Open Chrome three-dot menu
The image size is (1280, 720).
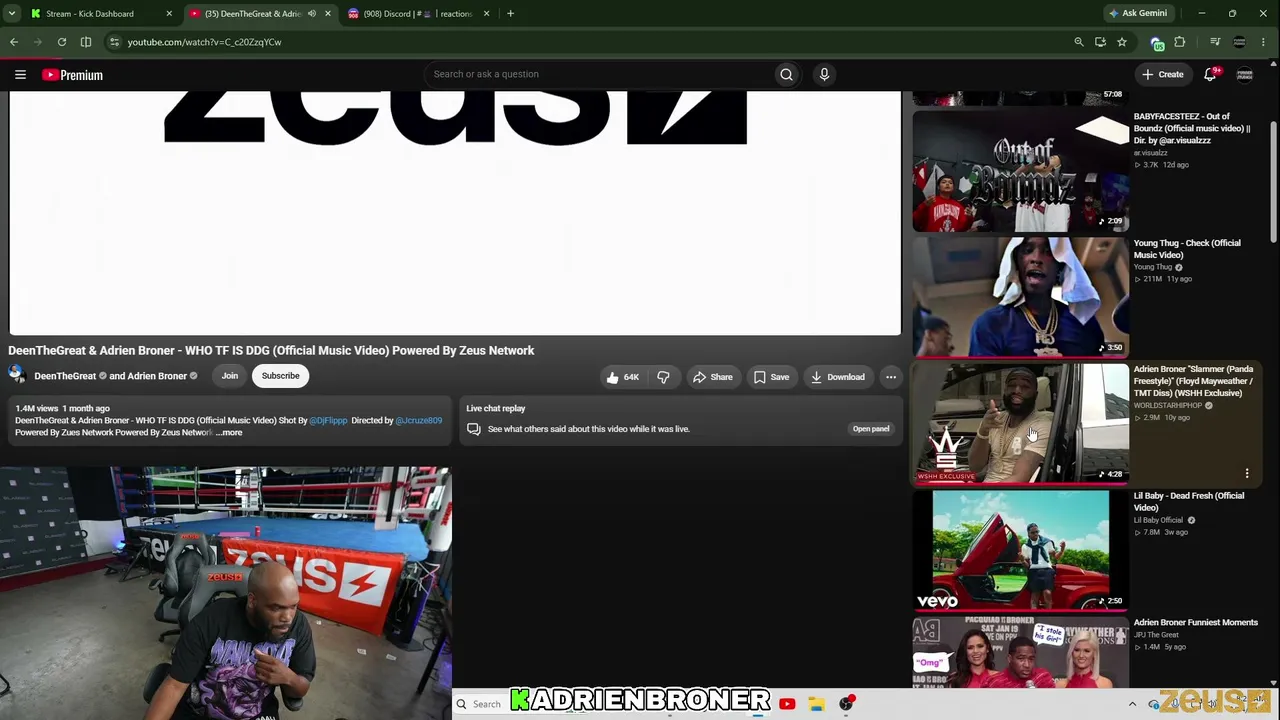pos(1263,42)
